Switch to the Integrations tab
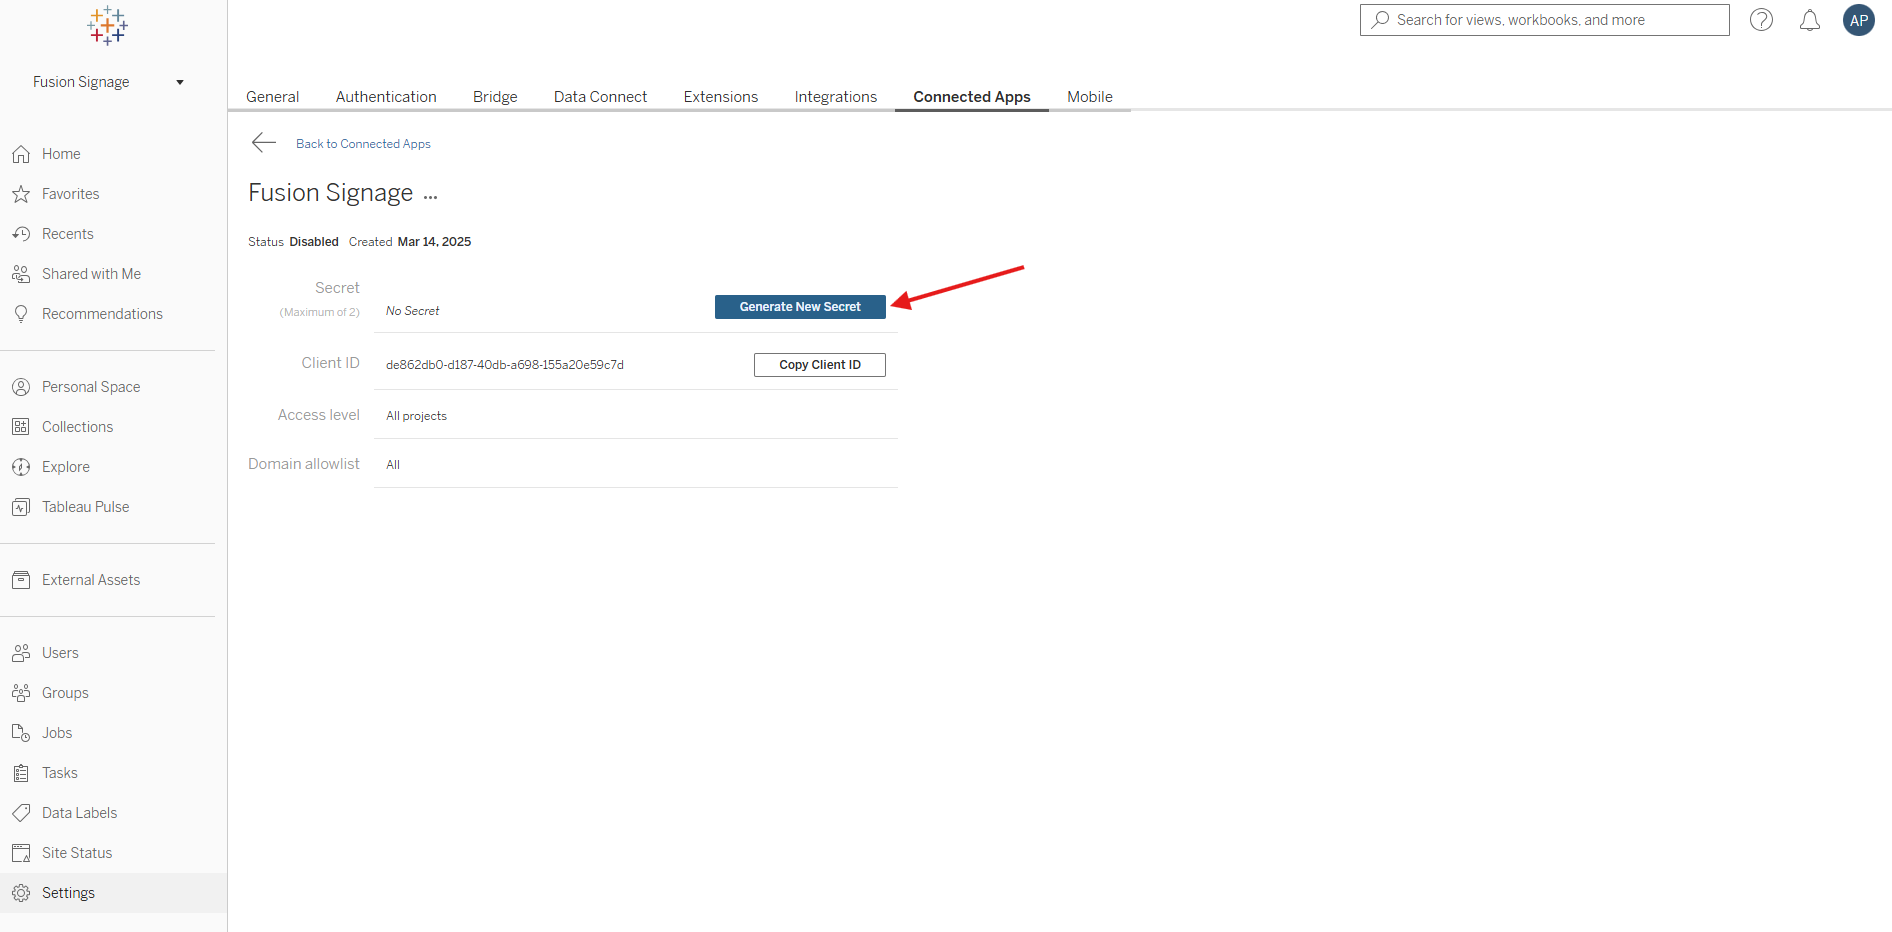This screenshot has height=932, width=1892. click(836, 97)
